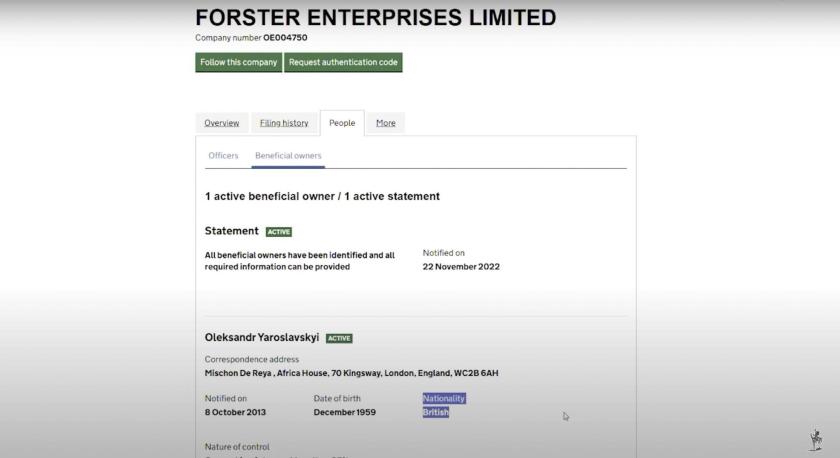
Task: Click the date 22 November 2022
Action: point(461,267)
